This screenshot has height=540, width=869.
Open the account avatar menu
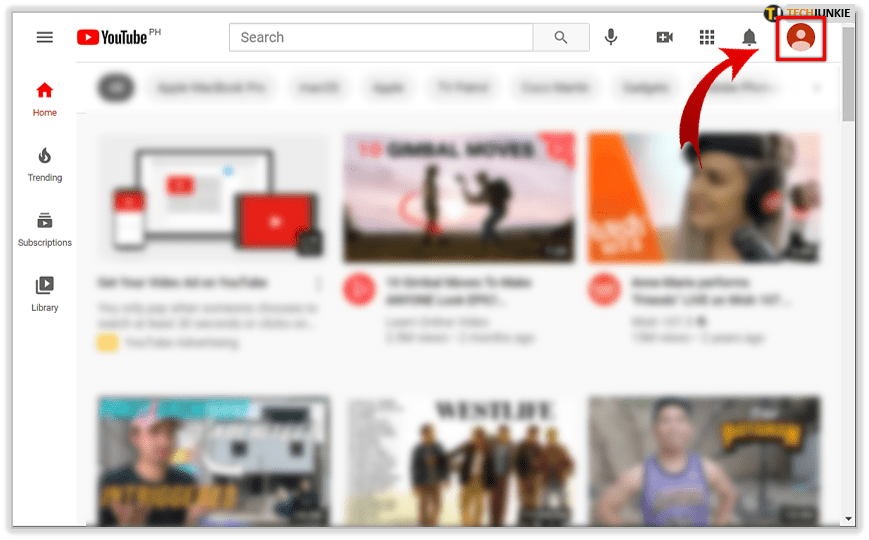[801, 37]
